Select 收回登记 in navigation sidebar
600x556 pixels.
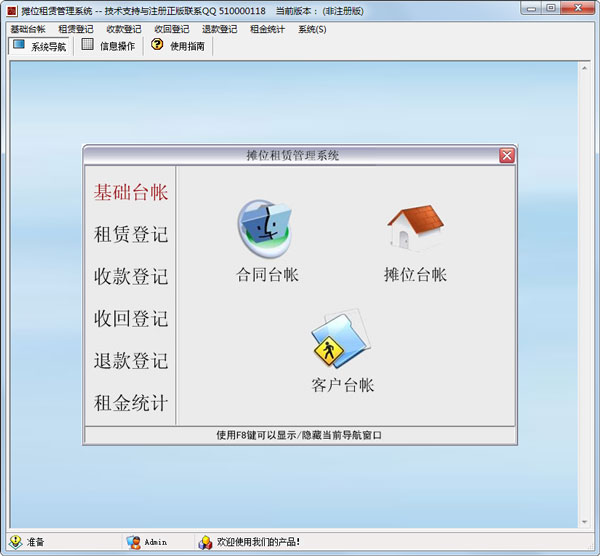131,318
